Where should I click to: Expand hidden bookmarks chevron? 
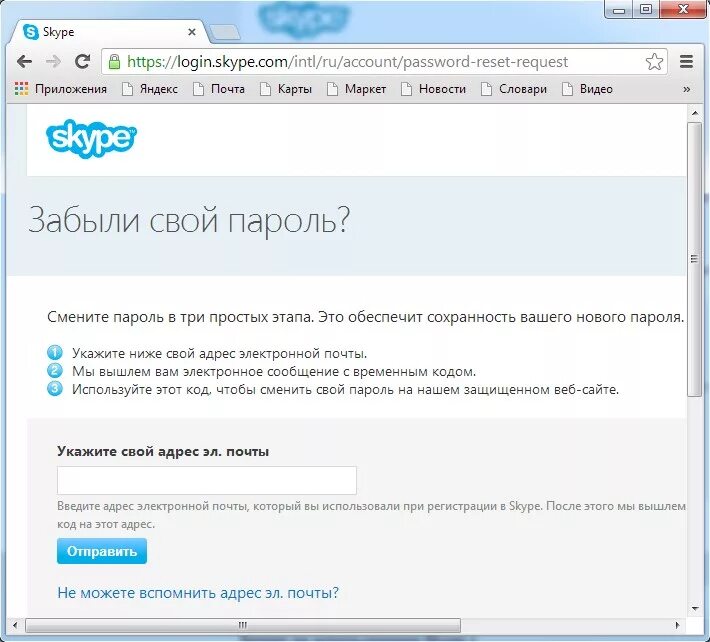(686, 89)
